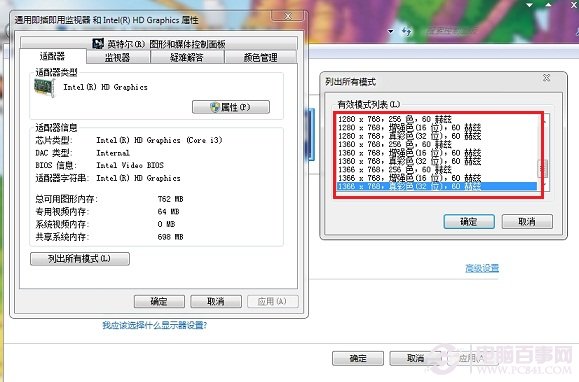Screen dimensions: 579x382
Task: Click the 总可用图形内存 value 762 MB
Action: point(170,199)
